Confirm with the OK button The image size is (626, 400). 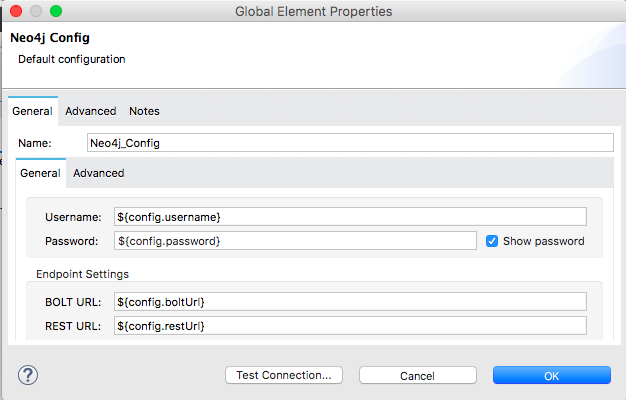[x=551, y=375]
